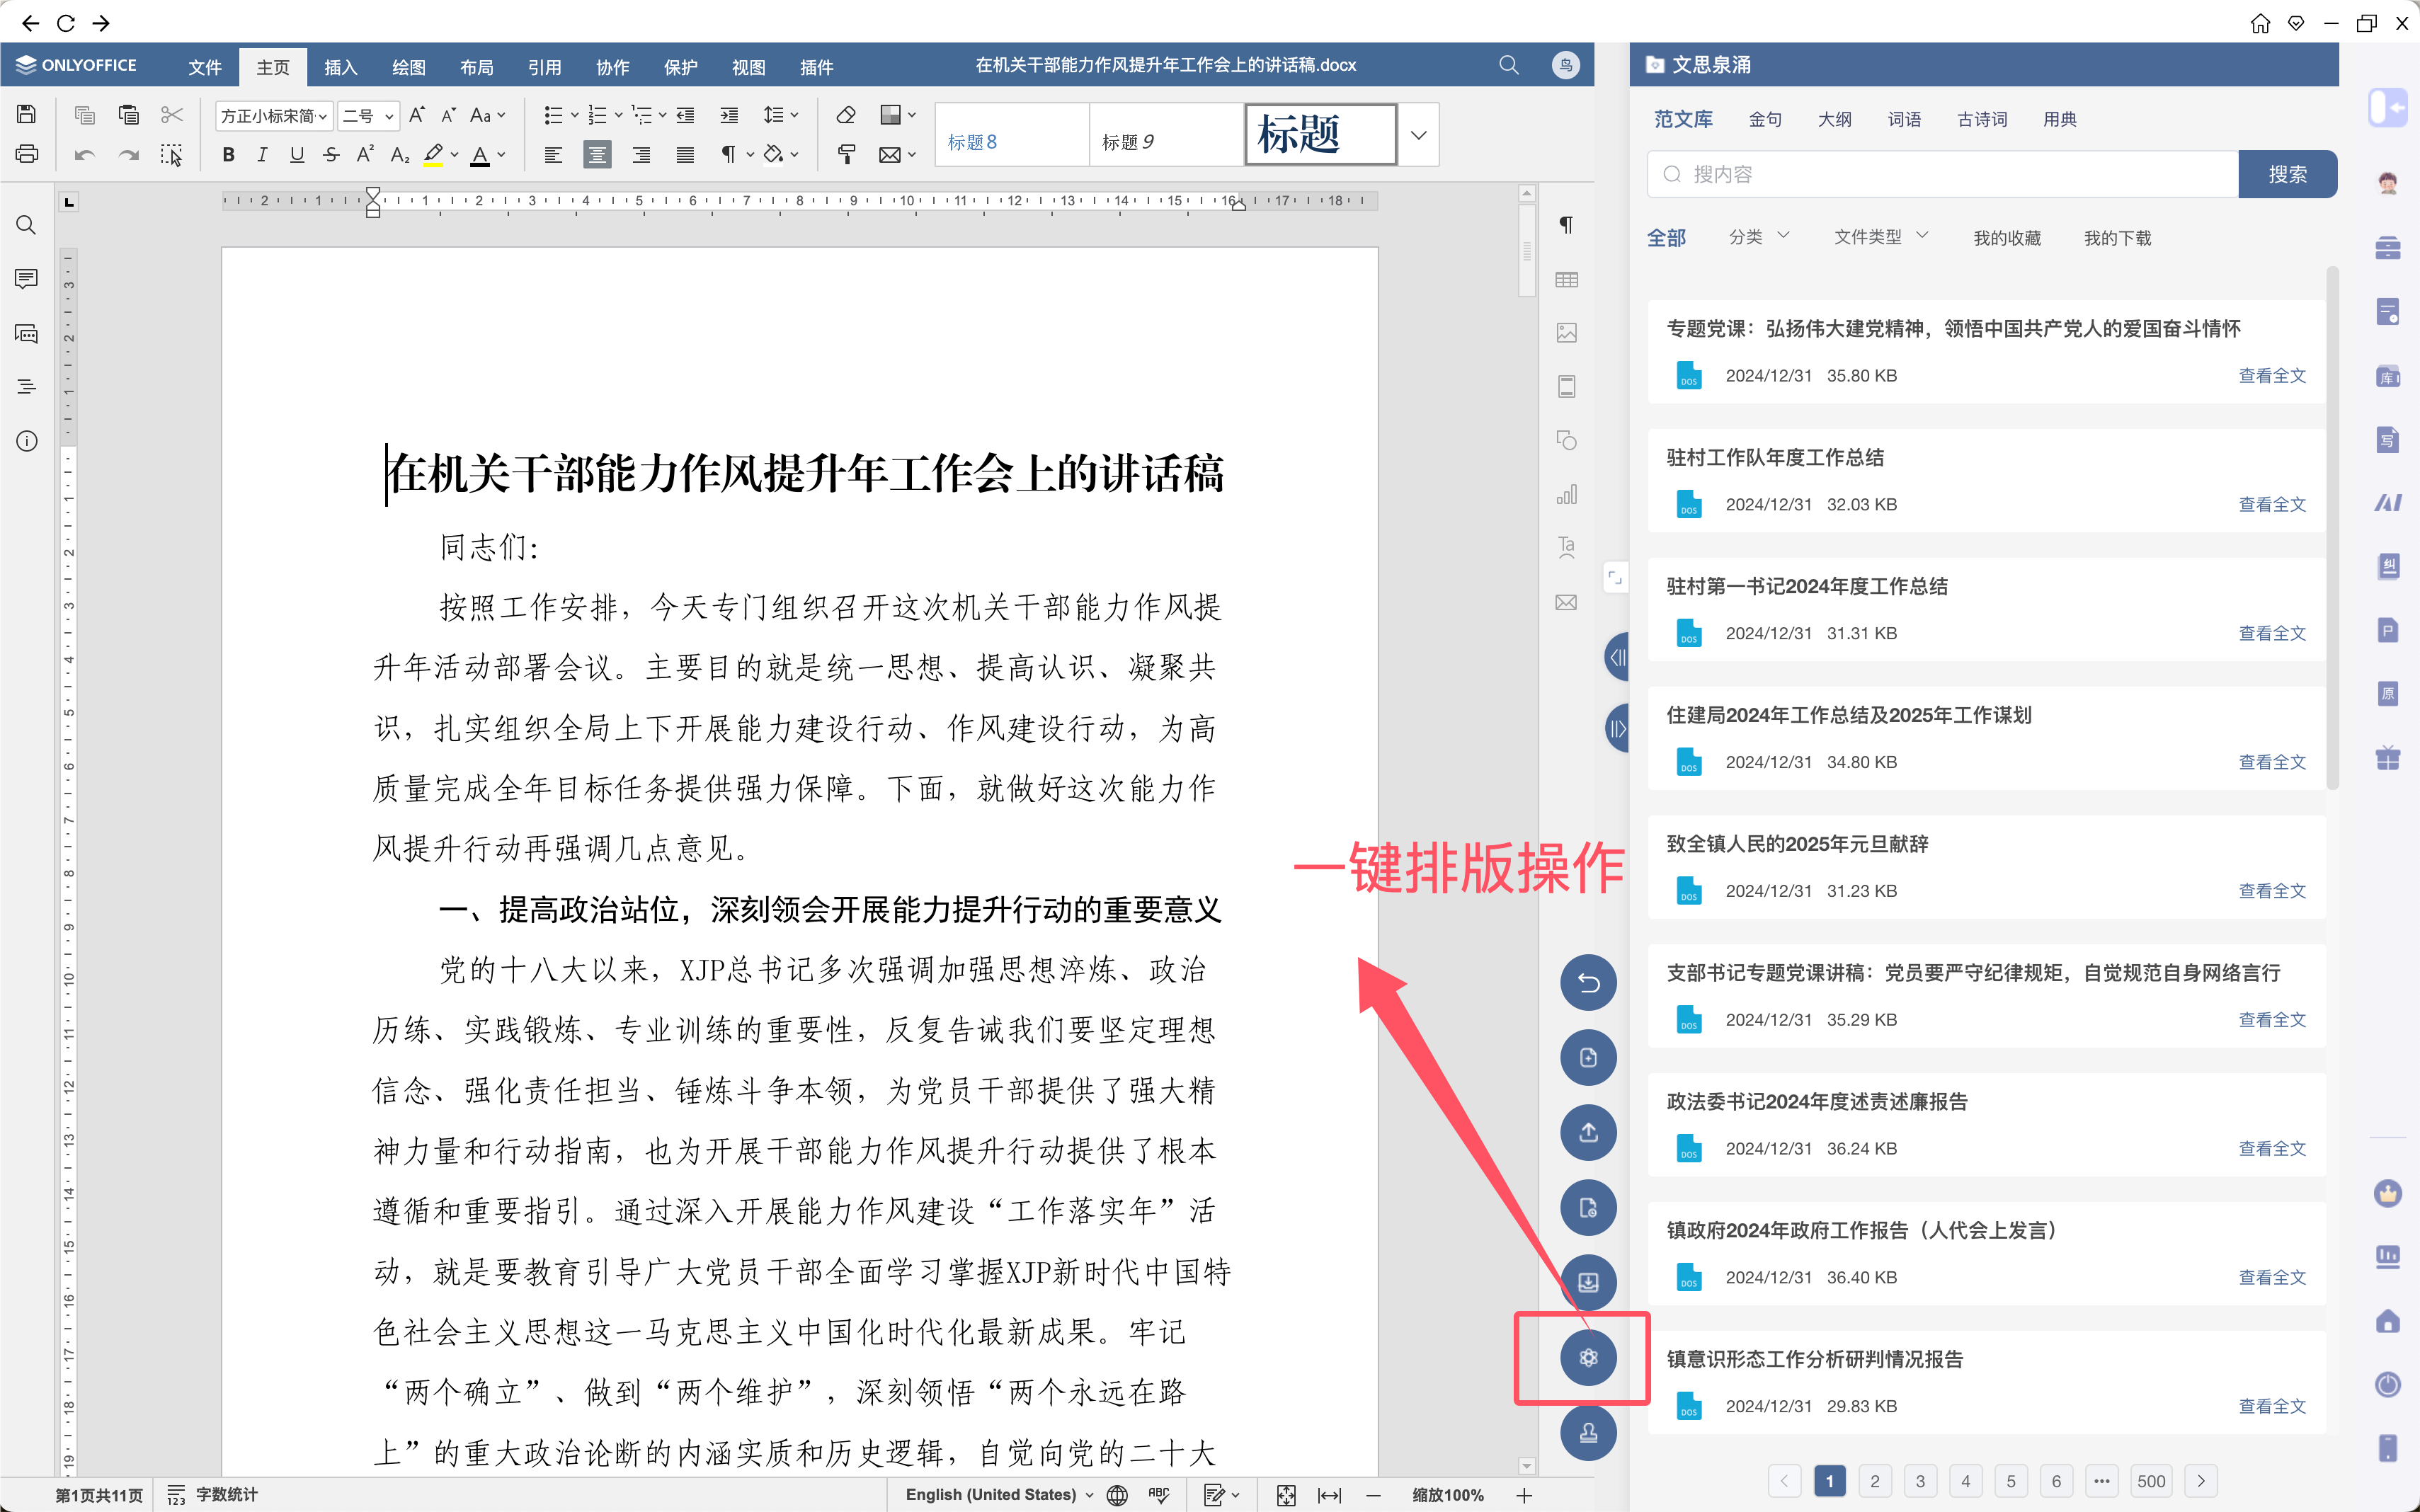Click the round upload arrow button
Image resolution: width=2420 pixels, height=1512 pixels.
[1588, 1133]
